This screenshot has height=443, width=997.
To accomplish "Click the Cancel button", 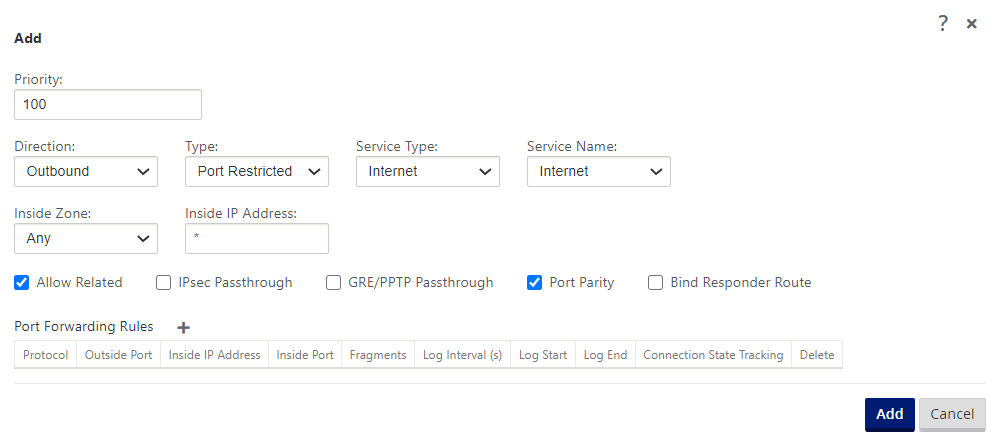I will [952, 414].
